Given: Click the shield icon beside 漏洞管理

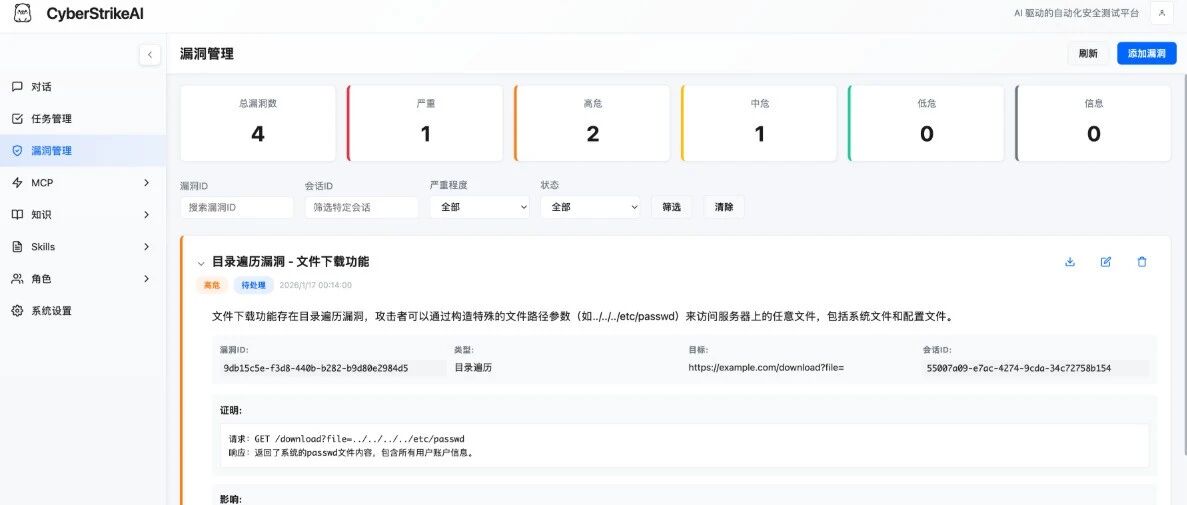Looking at the screenshot, I should [17, 151].
